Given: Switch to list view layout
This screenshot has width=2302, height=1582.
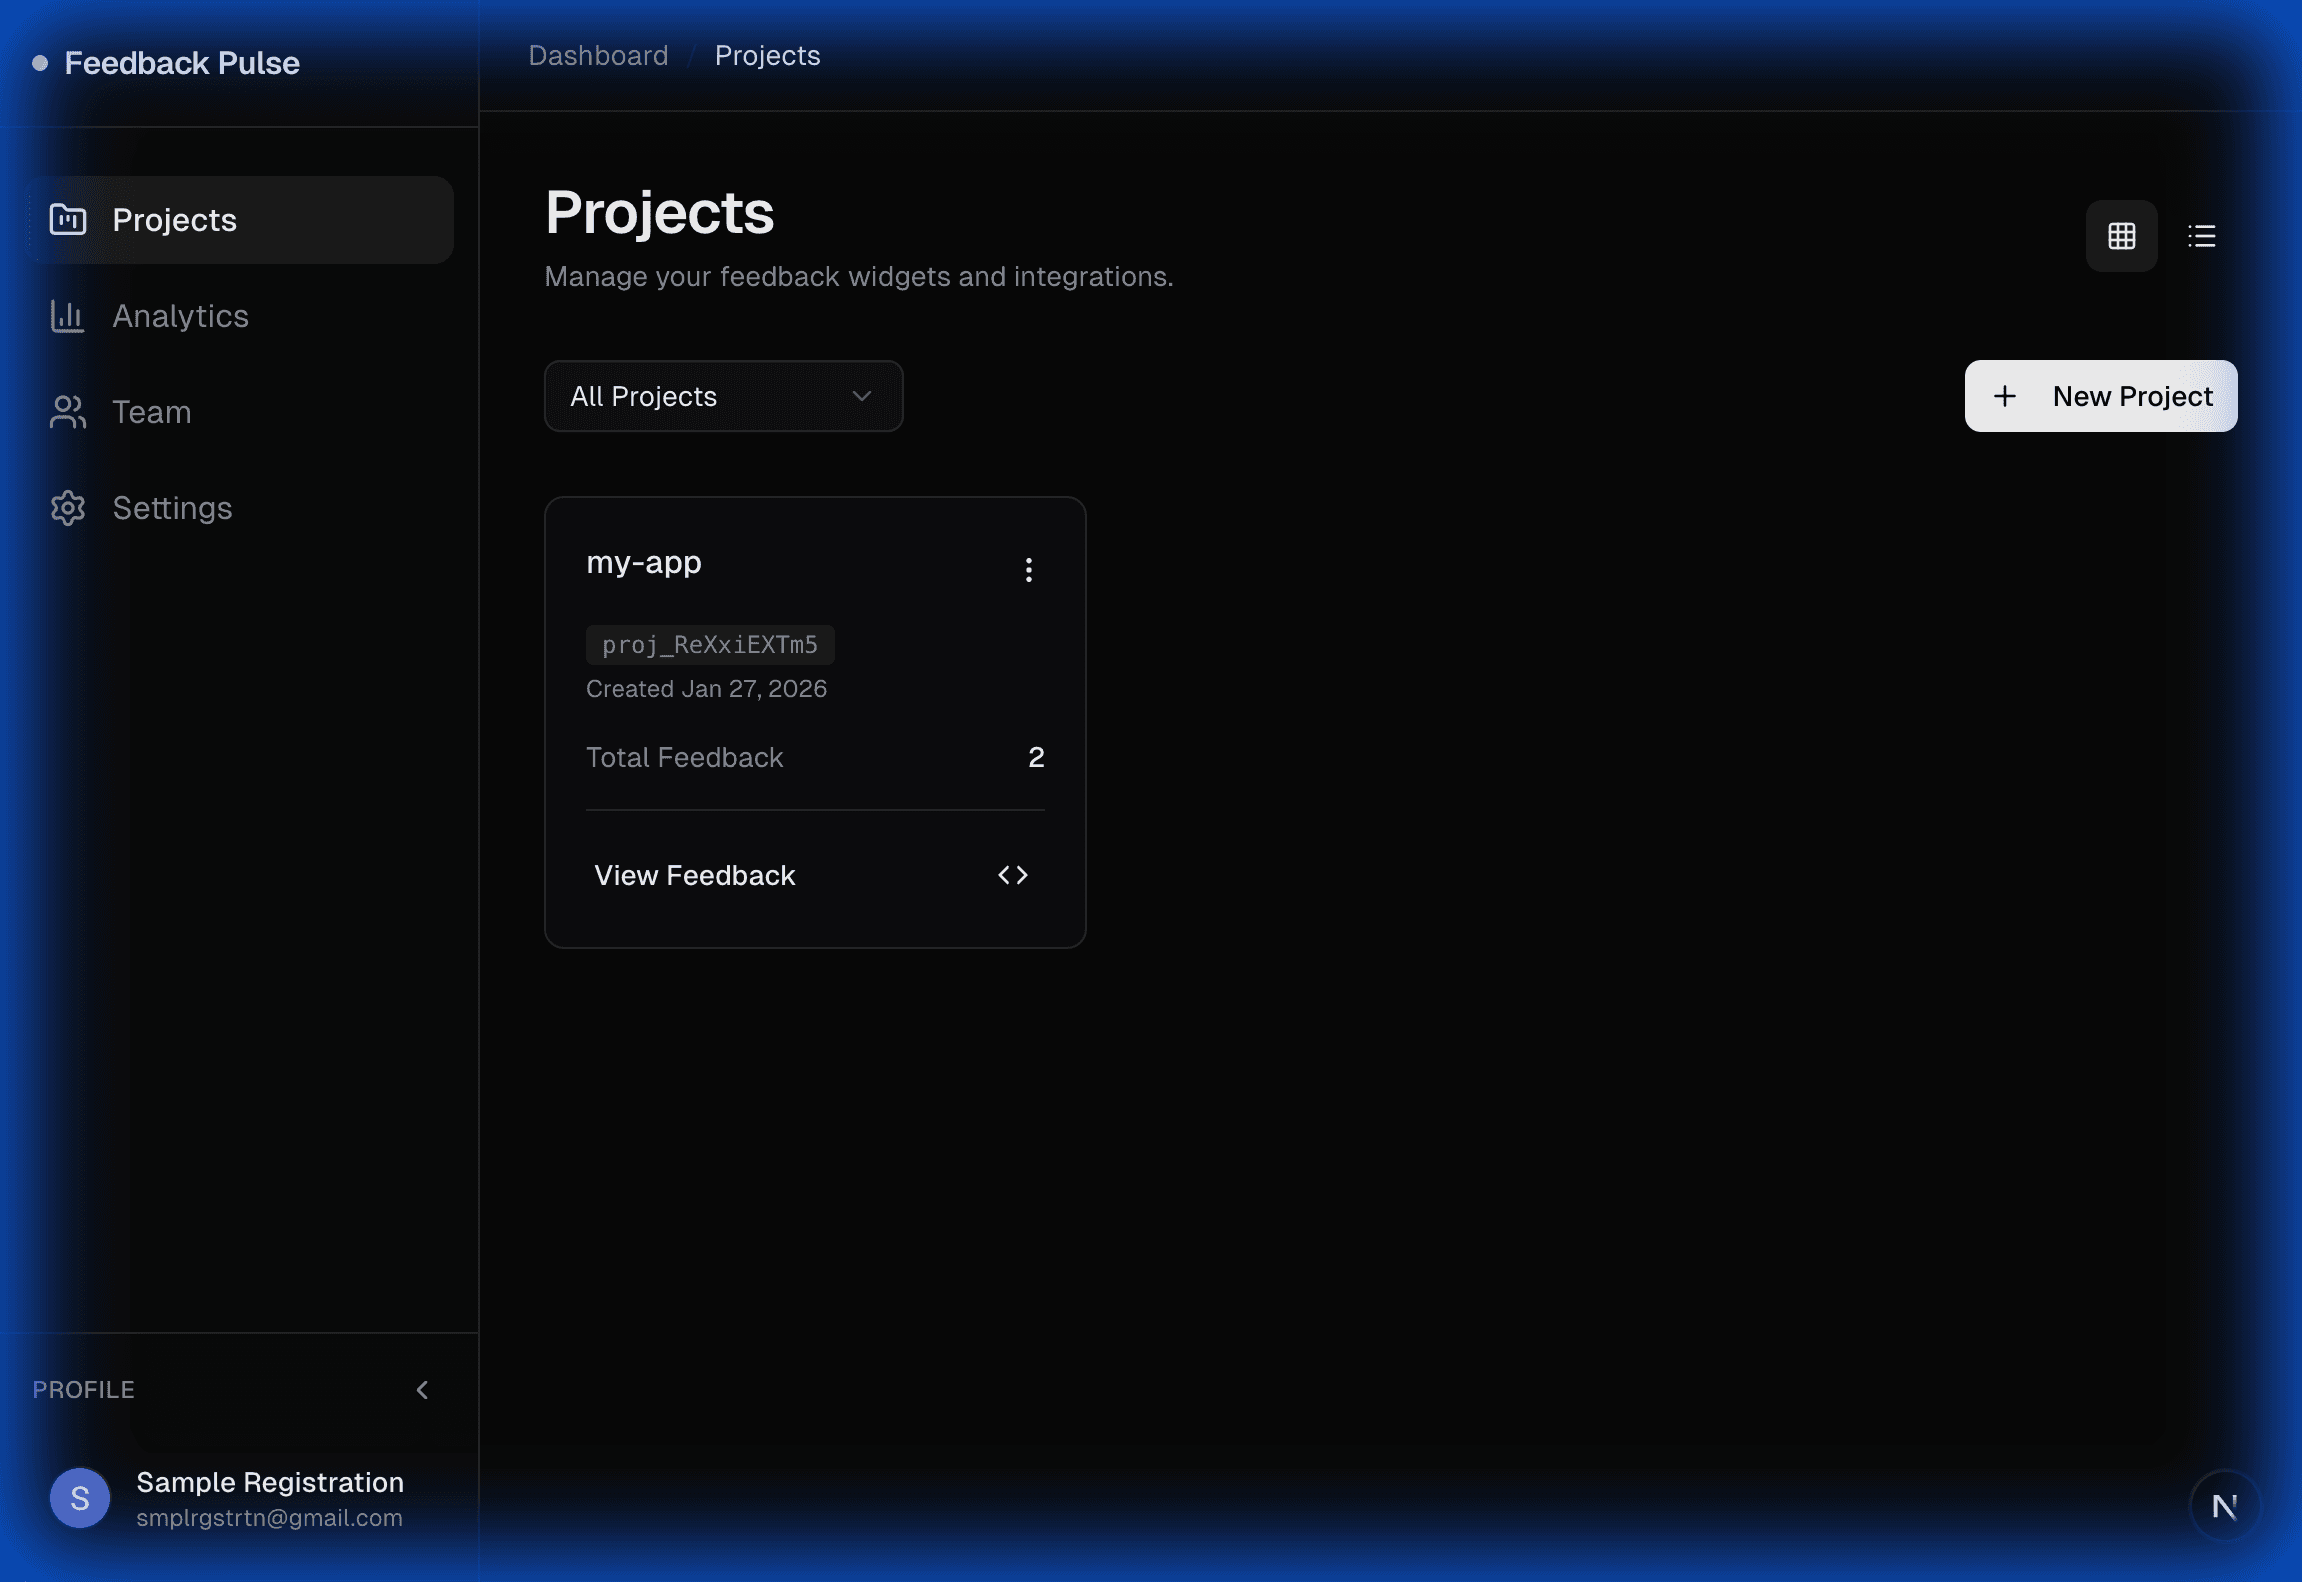Looking at the screenshot, I should 2200,235.
